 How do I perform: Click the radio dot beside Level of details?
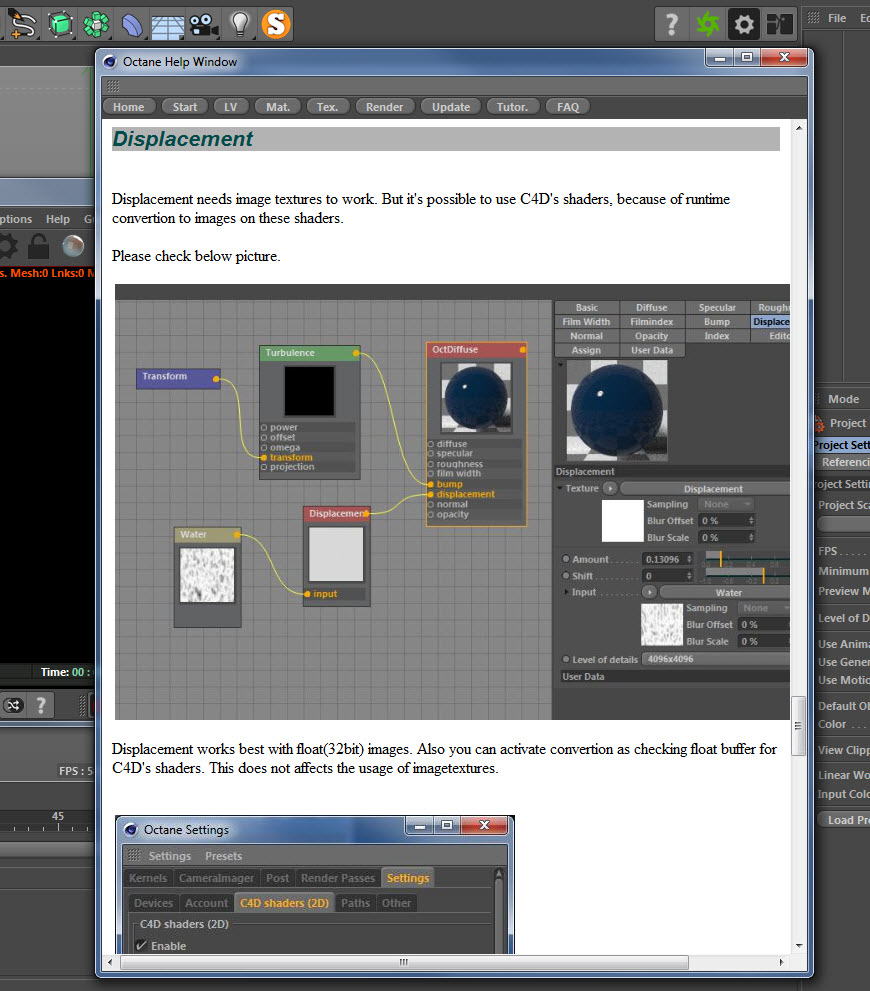[x=566, y=659]
